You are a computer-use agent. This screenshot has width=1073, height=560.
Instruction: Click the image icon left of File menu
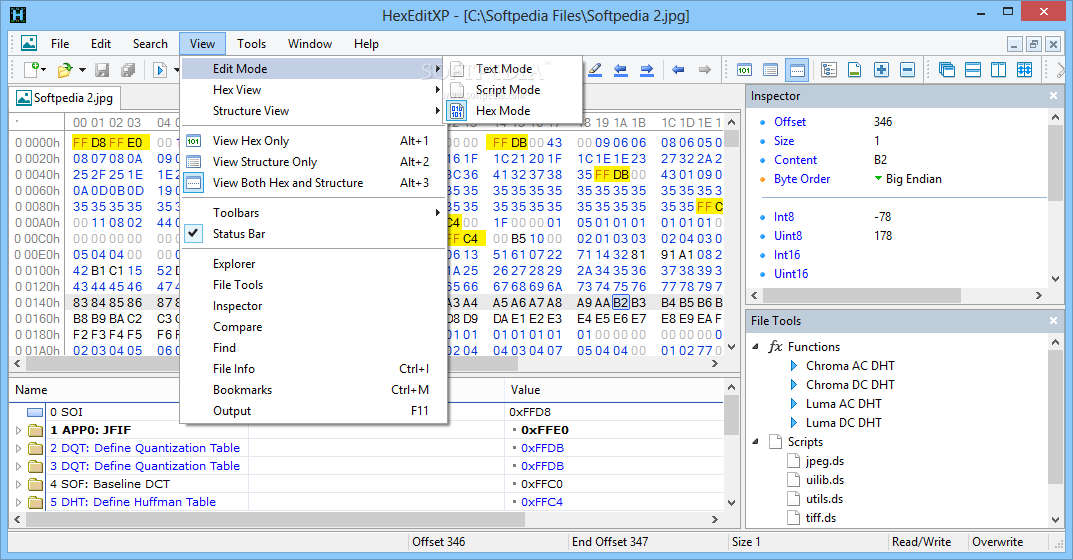point(29,43)
